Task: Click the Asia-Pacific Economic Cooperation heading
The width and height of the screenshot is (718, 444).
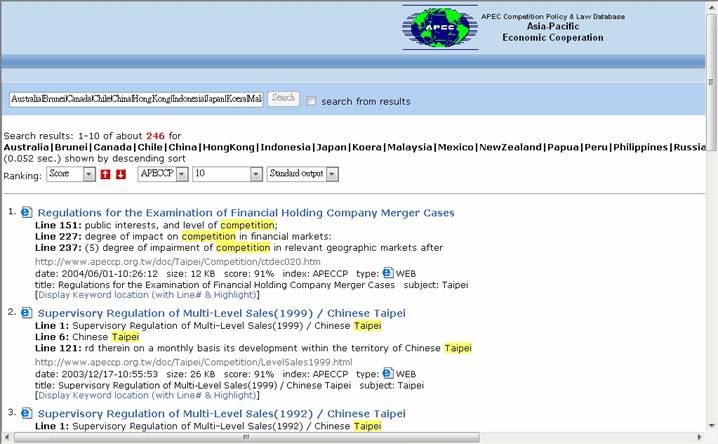Action: tap(553, 32)
